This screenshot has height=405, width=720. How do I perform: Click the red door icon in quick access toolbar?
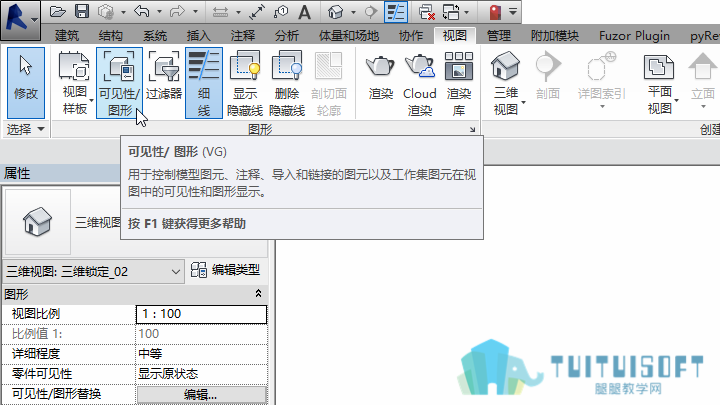point(495,12)
